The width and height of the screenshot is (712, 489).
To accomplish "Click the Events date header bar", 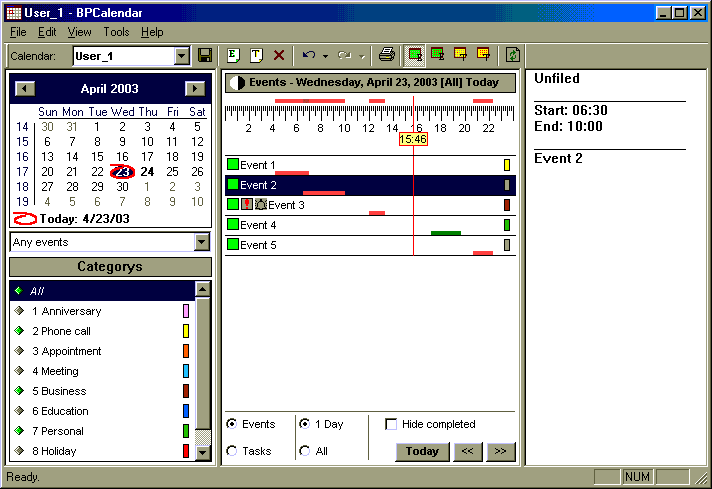I will [x=371, y=83].
